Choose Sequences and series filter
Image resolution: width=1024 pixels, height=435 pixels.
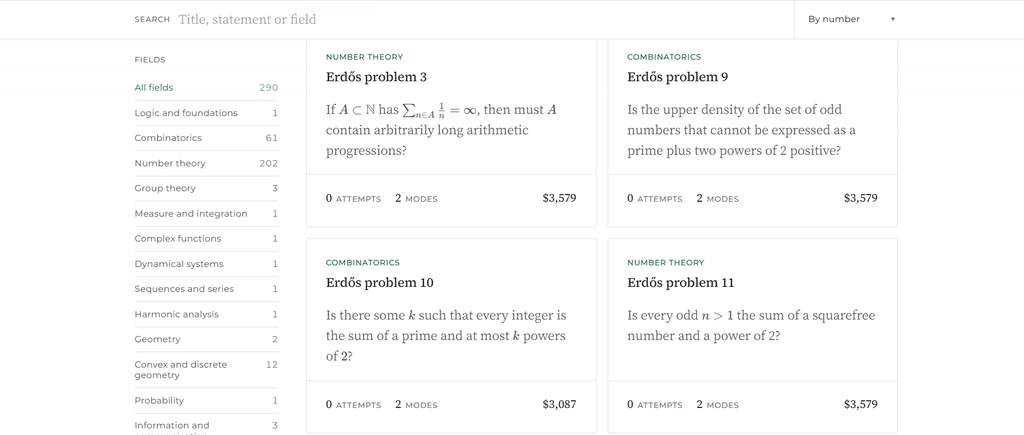coord(206,289)
